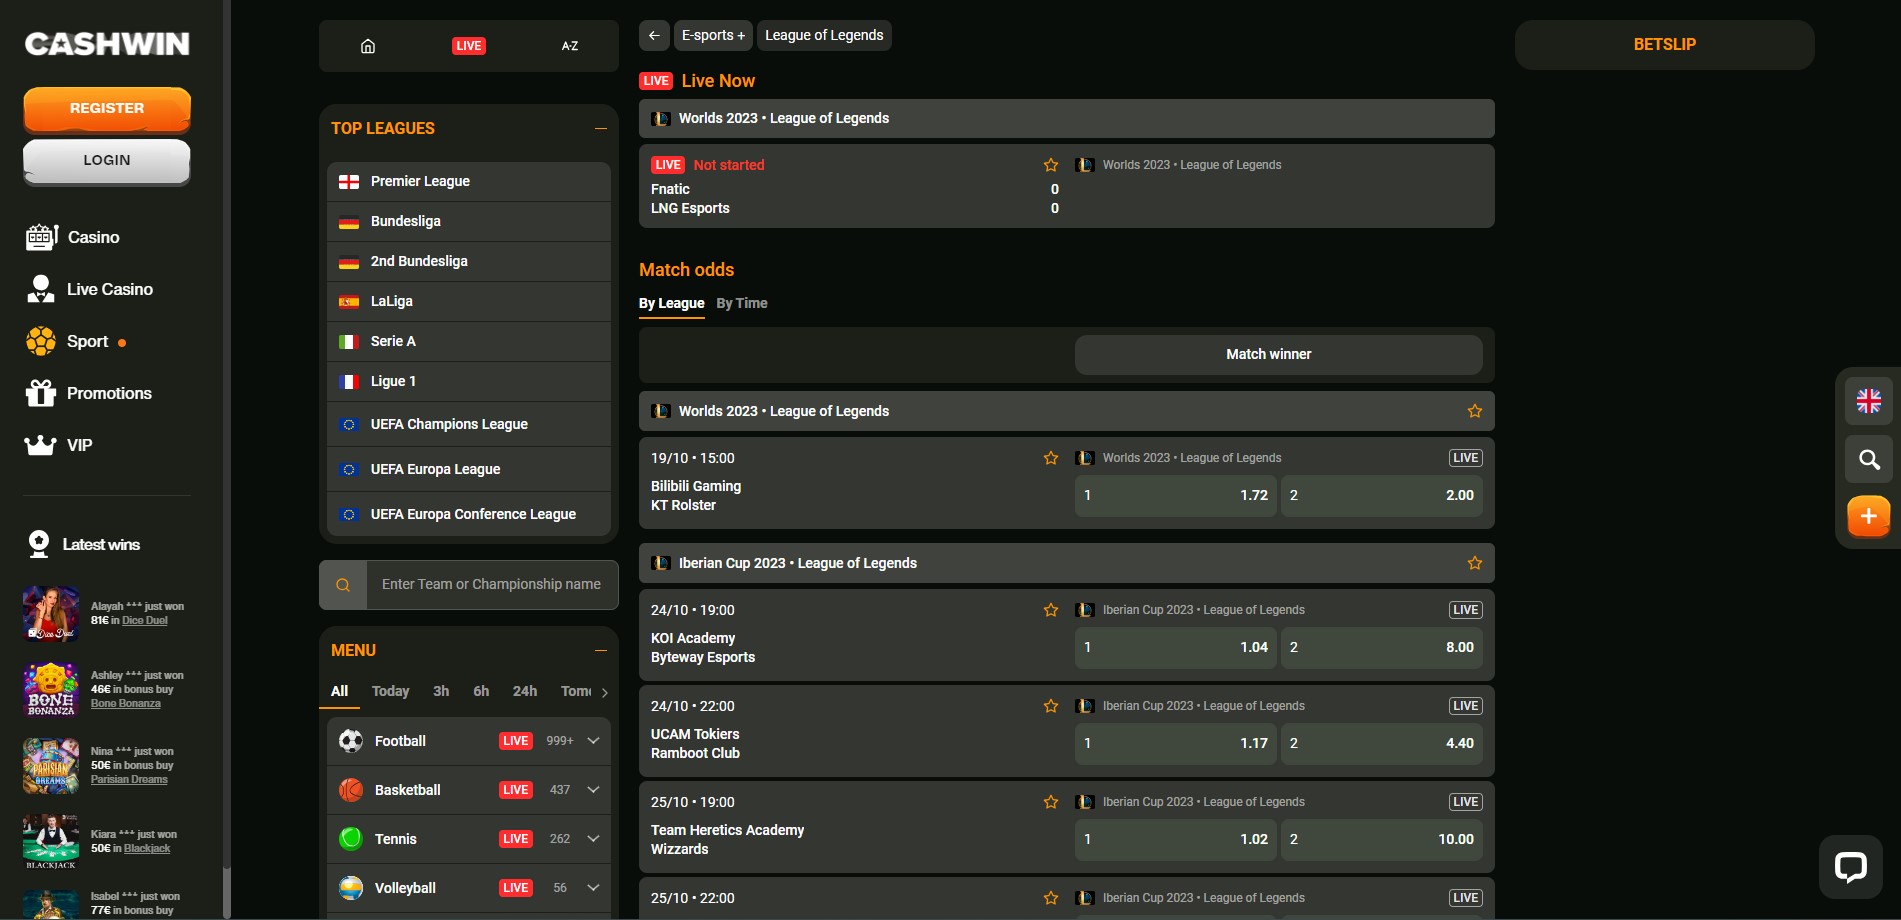
Task: Favorite the Iberian Cup 2023 league header
Action: 1475,563
